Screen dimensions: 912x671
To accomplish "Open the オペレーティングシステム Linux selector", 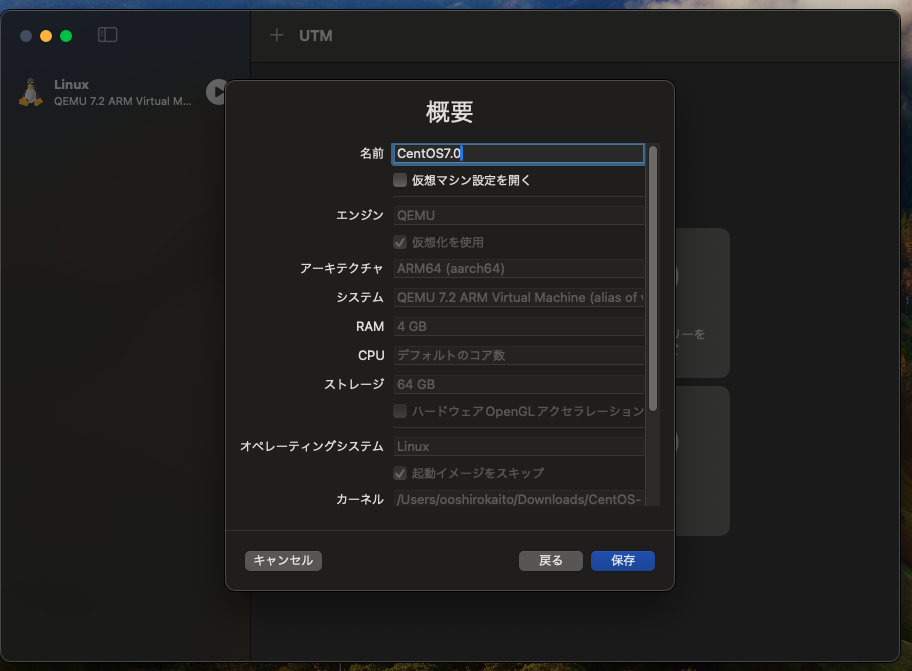I will tap(518, 445).
